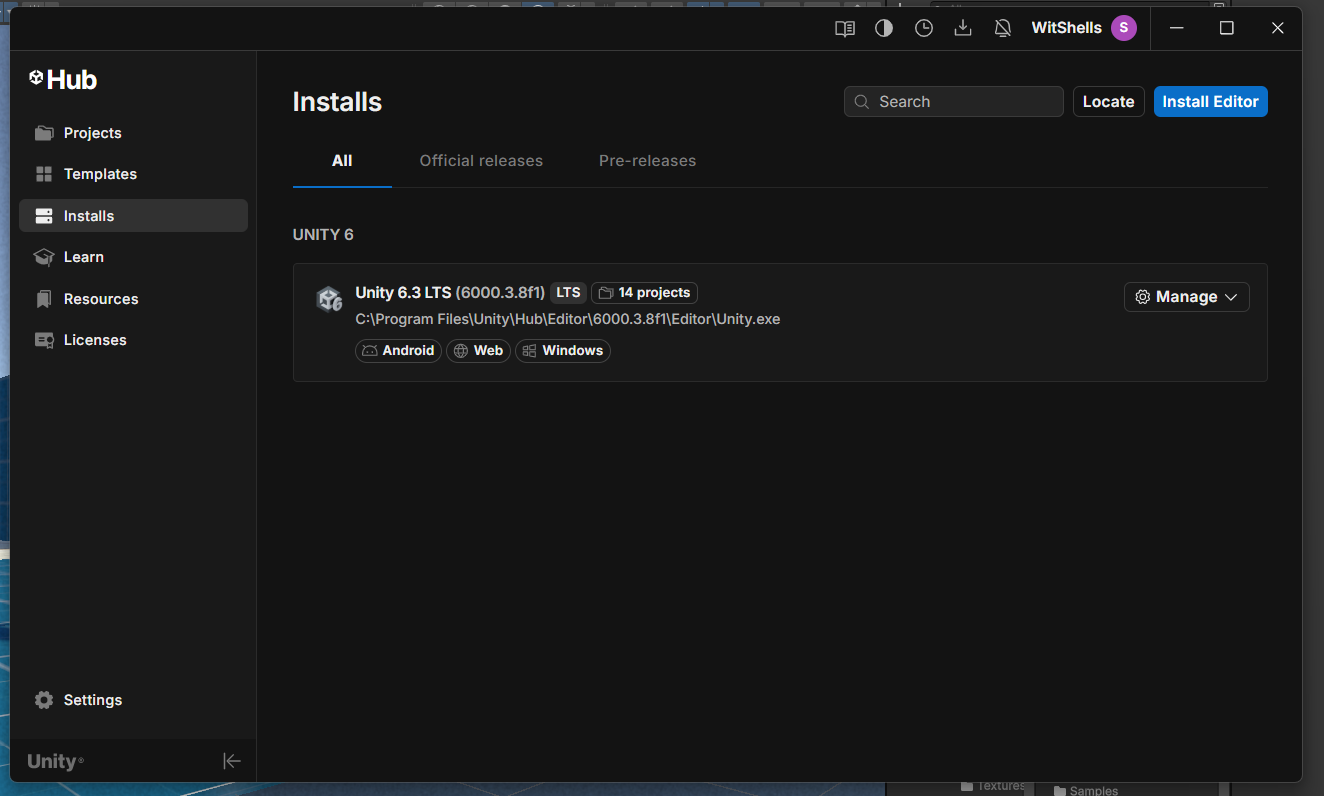Switch to the Official releases tab
The width and height of the screenshot is (1324, 796).
pyautogui.click(x=481, y=161)
